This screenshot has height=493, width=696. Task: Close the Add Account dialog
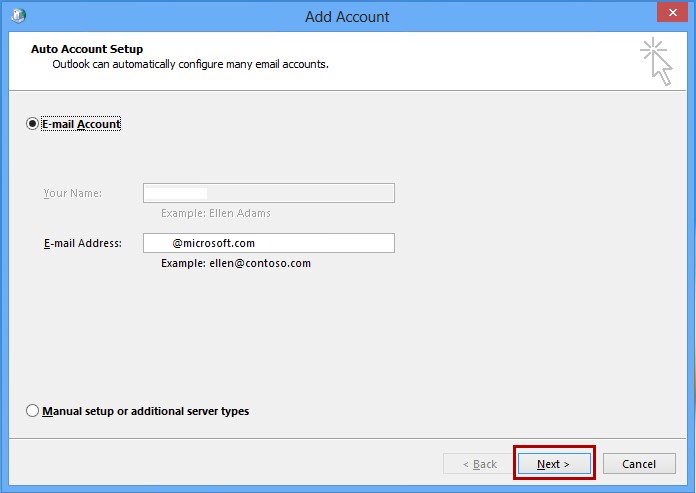tap(672, 12)
